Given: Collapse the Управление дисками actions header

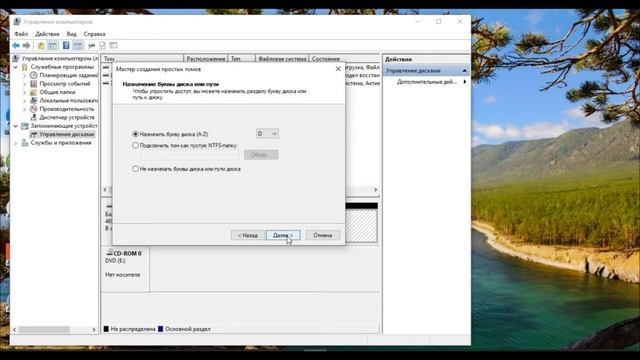Looking at the screenshot, I should tap(464, 71).
